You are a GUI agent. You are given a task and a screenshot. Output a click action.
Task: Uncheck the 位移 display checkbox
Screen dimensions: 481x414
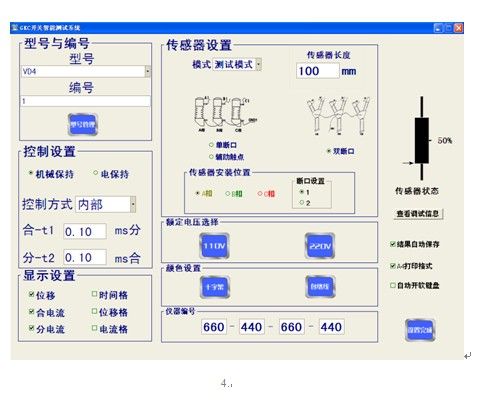(31, 294)
